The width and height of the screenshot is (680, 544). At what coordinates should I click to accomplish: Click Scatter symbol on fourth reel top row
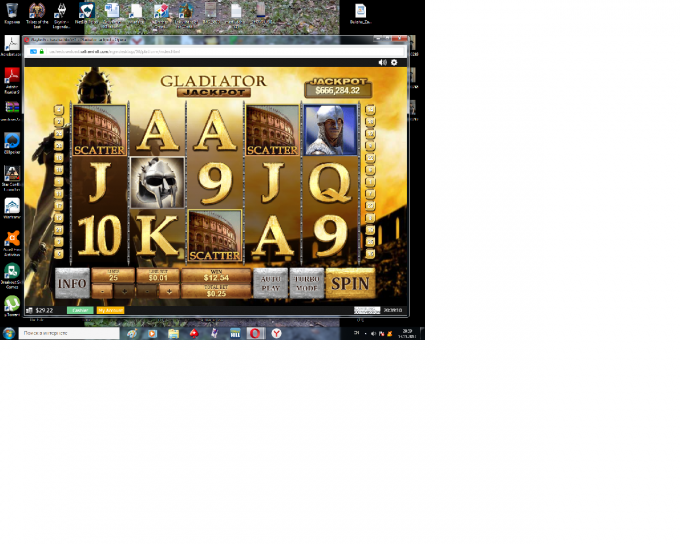click(x=272, y=130)
